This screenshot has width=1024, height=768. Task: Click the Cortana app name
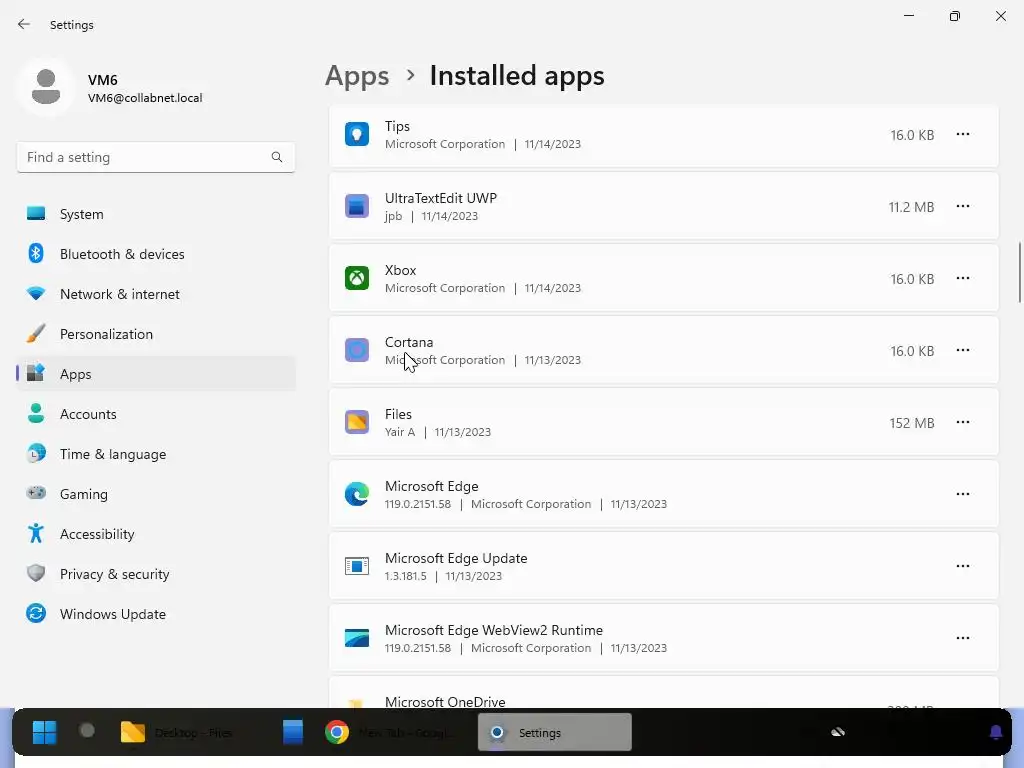click(x=409, y=342)
